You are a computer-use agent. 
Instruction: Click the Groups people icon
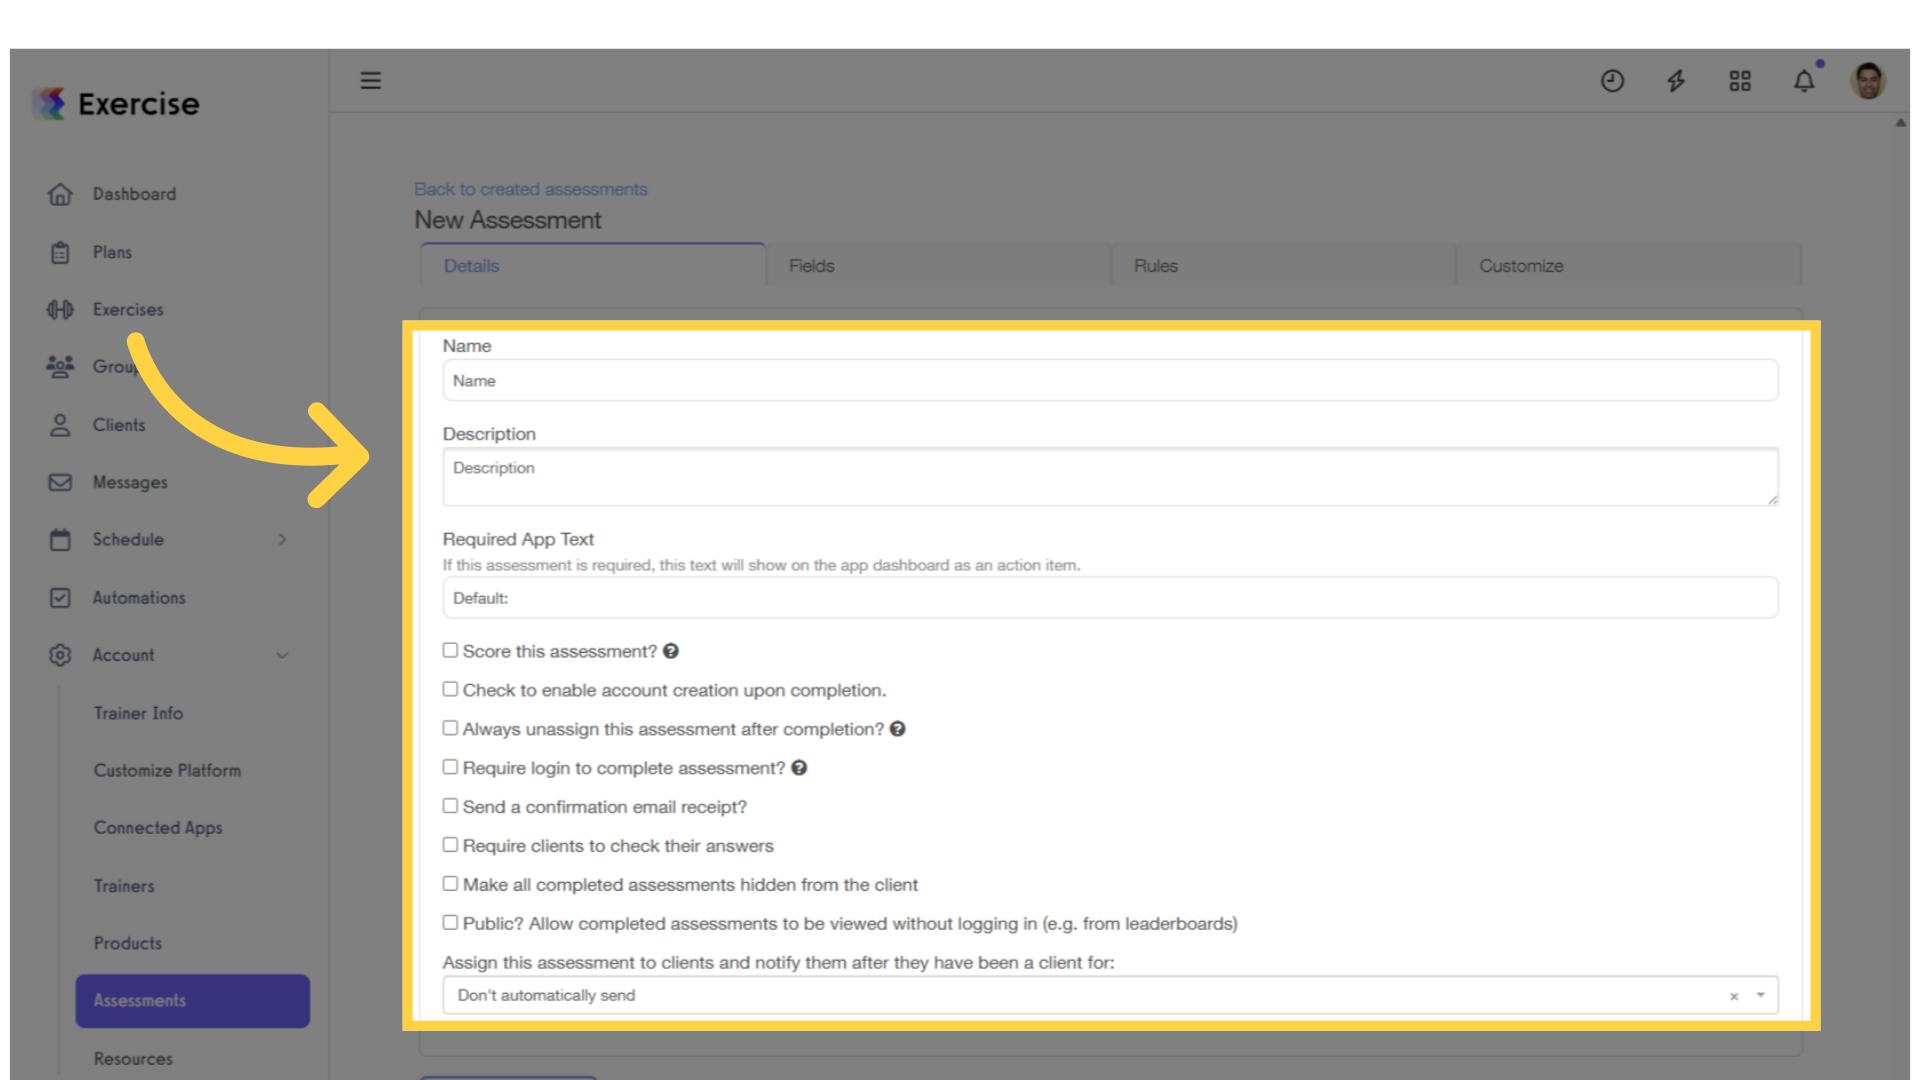coord(60,367)
